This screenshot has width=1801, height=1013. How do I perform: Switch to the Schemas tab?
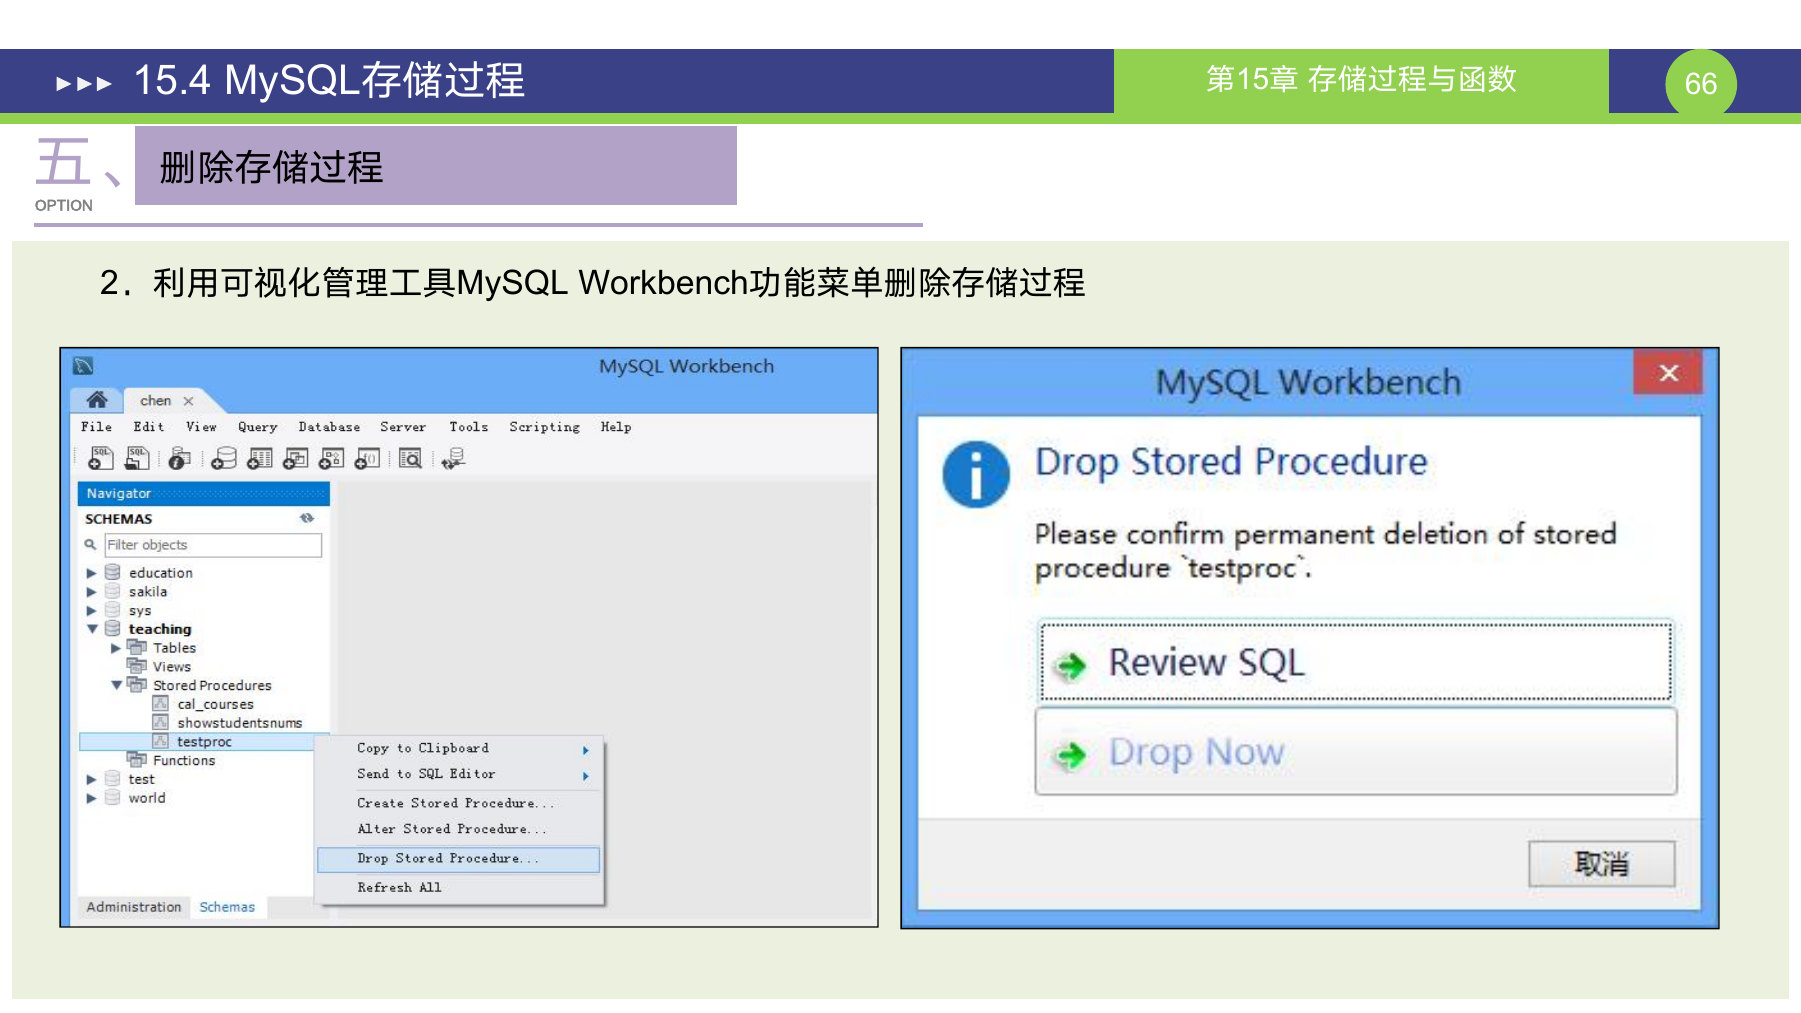227,907
